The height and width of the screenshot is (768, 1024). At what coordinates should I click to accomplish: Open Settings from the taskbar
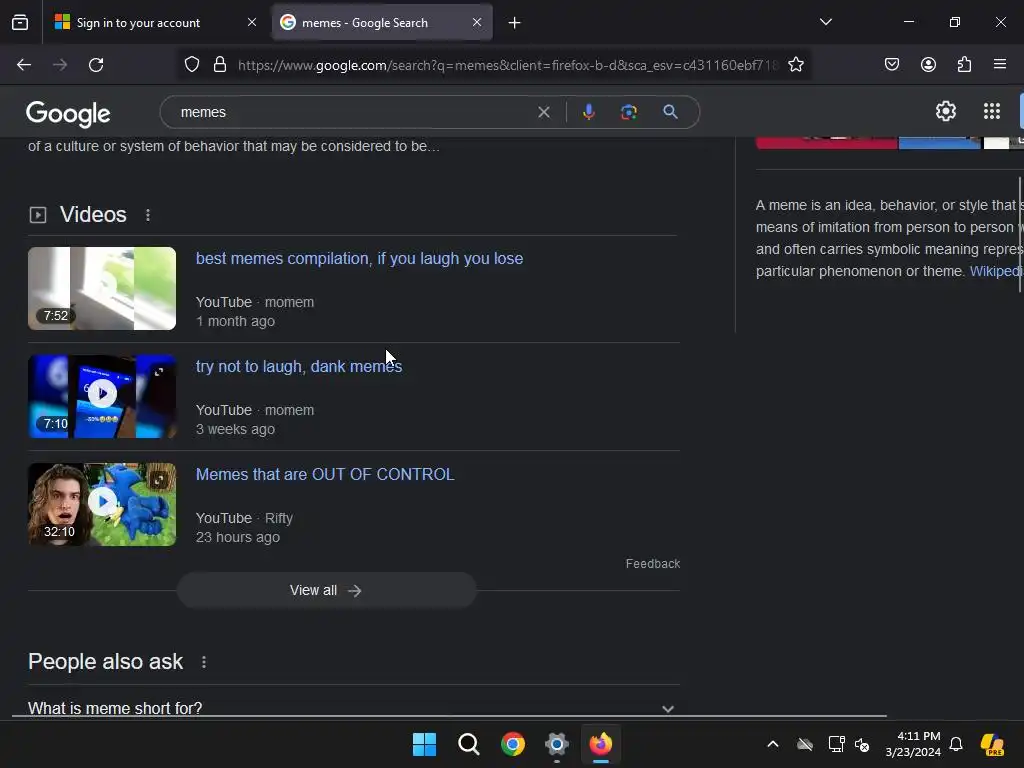(556, 744)
